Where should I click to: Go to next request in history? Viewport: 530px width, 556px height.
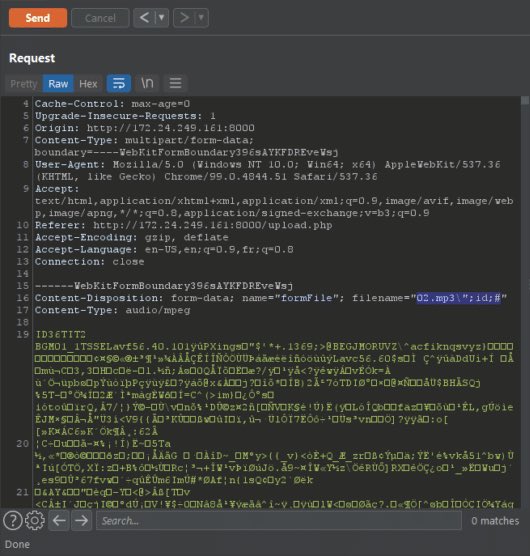184,17
